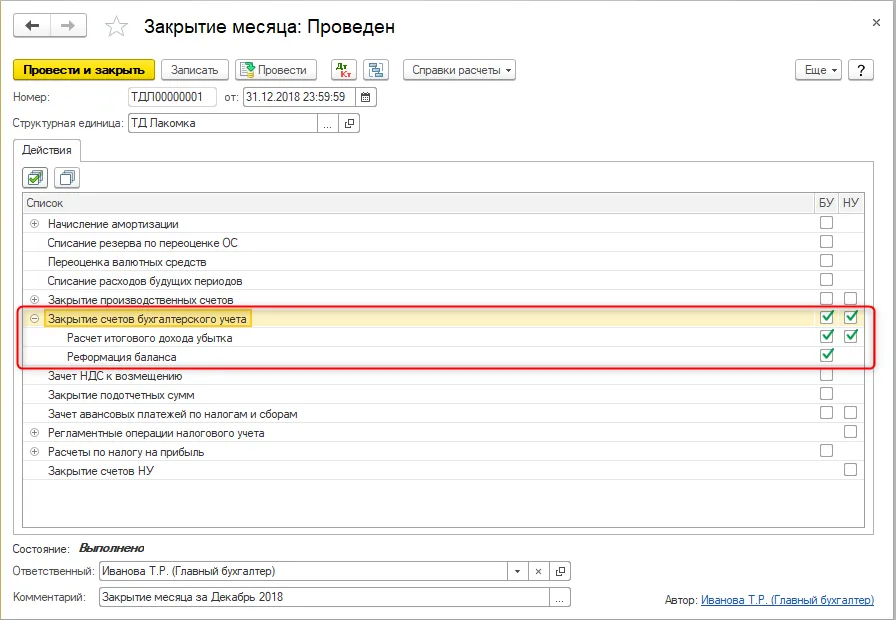Screen dimensions: 896x620
Task: Click the Комментарий input field
Action: [324, 598]
